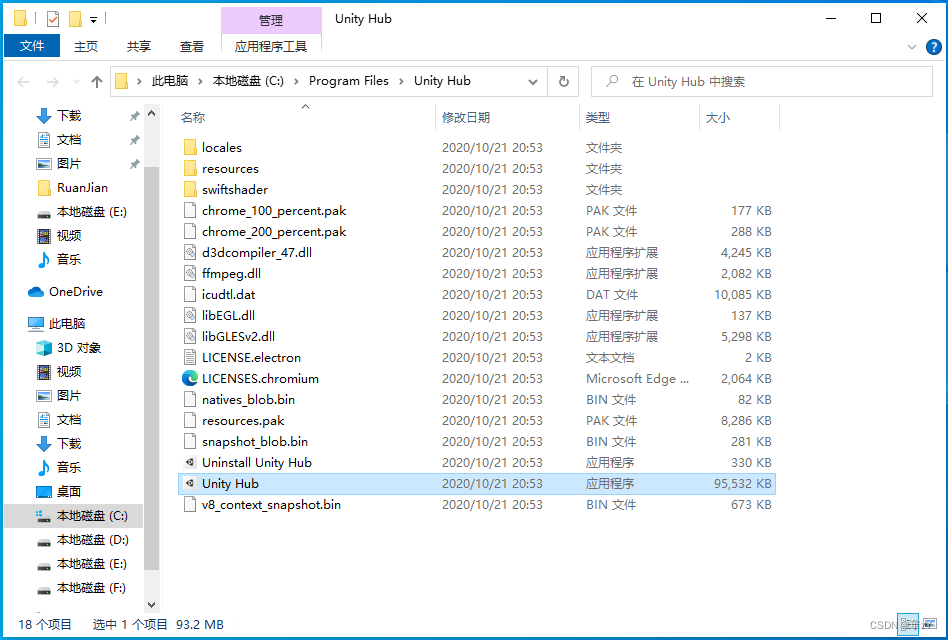Select 此电脑 in the navigation pane

coord(67,324)
